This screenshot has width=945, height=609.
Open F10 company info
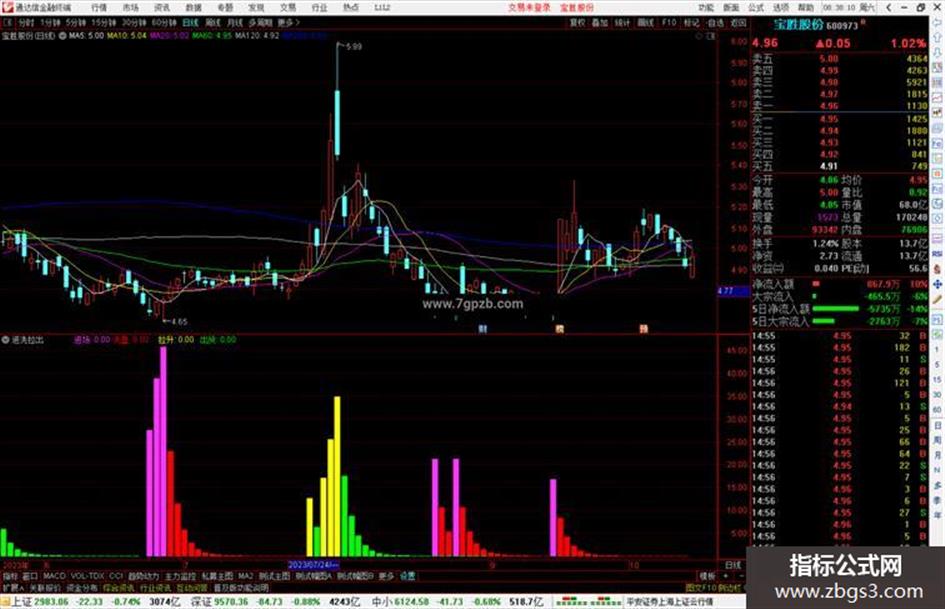(668, 22)
